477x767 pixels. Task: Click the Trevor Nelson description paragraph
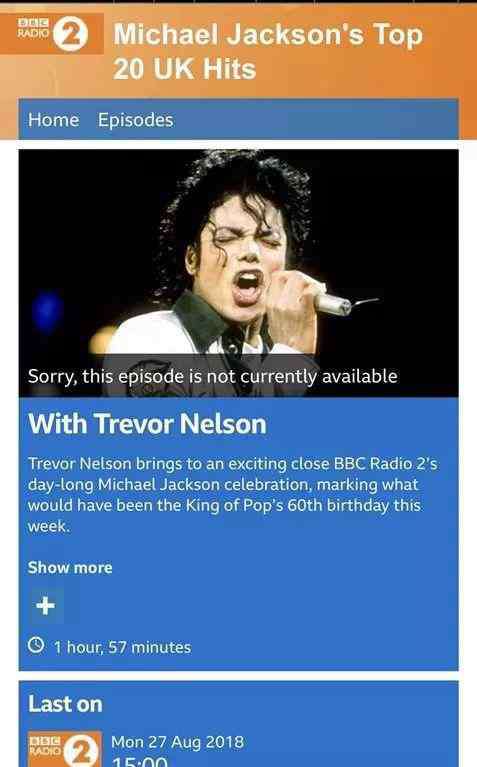tap(233, 495)
